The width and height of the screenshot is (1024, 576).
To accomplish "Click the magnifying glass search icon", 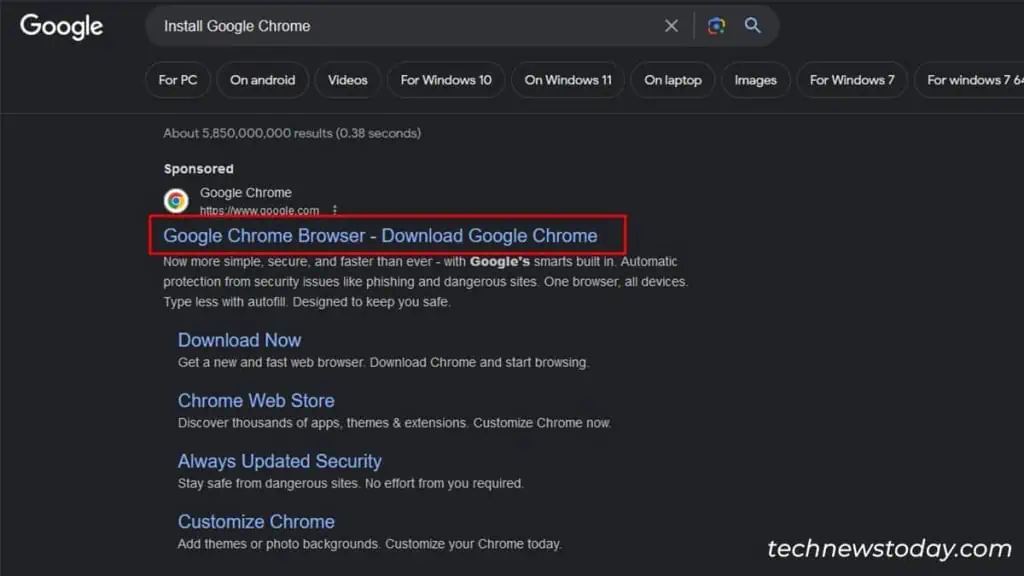I will click(x=752, y=25).
